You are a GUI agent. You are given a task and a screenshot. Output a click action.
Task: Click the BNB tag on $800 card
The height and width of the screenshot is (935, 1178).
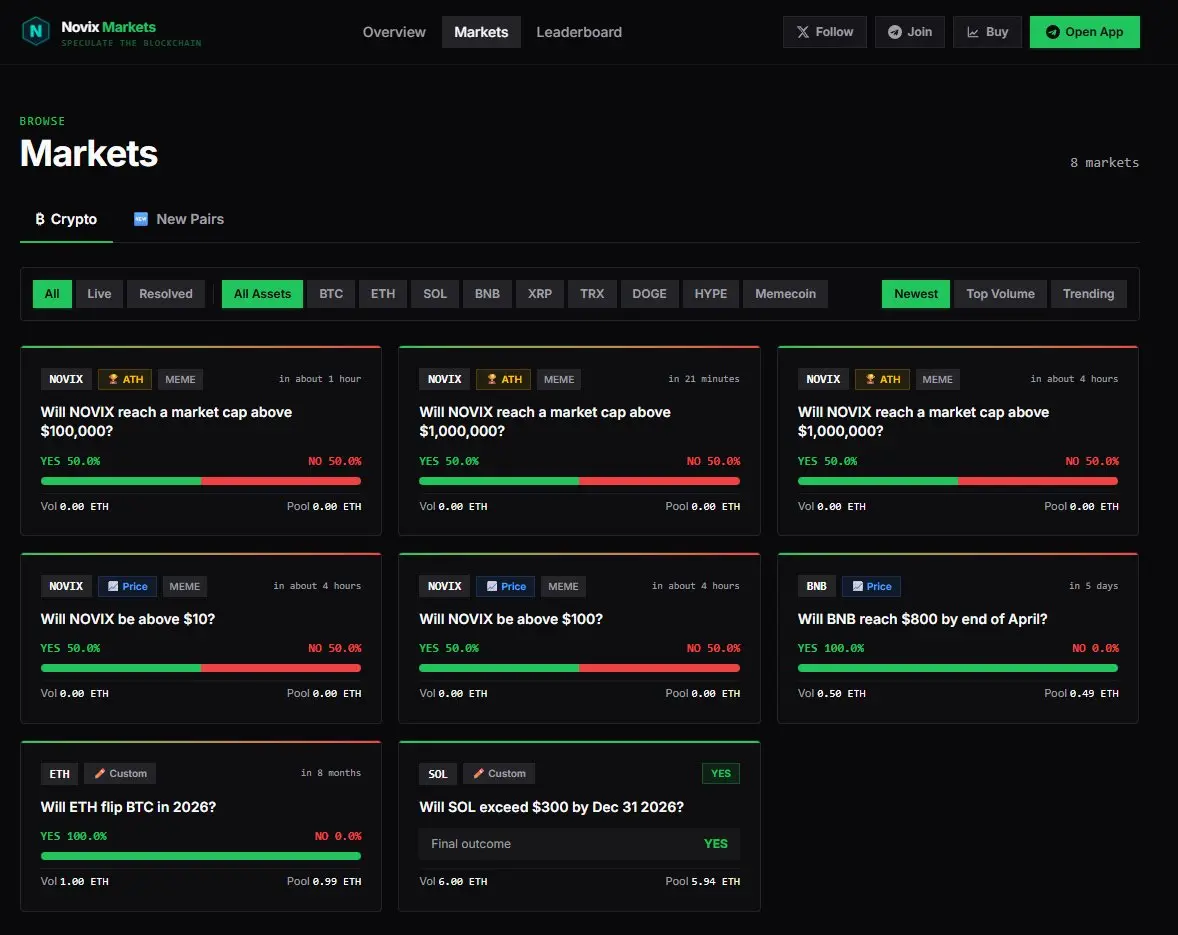click(817, 586)
